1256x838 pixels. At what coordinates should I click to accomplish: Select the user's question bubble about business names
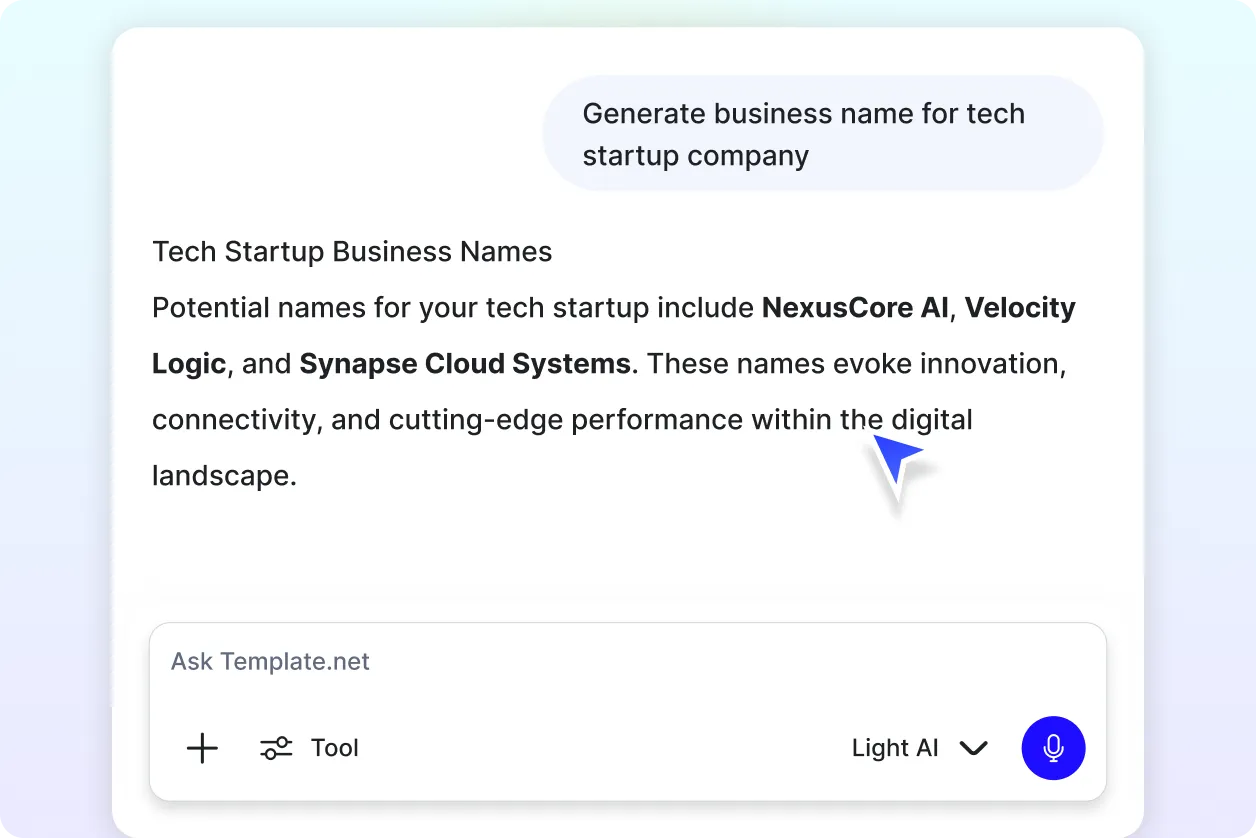click(822, 133)
